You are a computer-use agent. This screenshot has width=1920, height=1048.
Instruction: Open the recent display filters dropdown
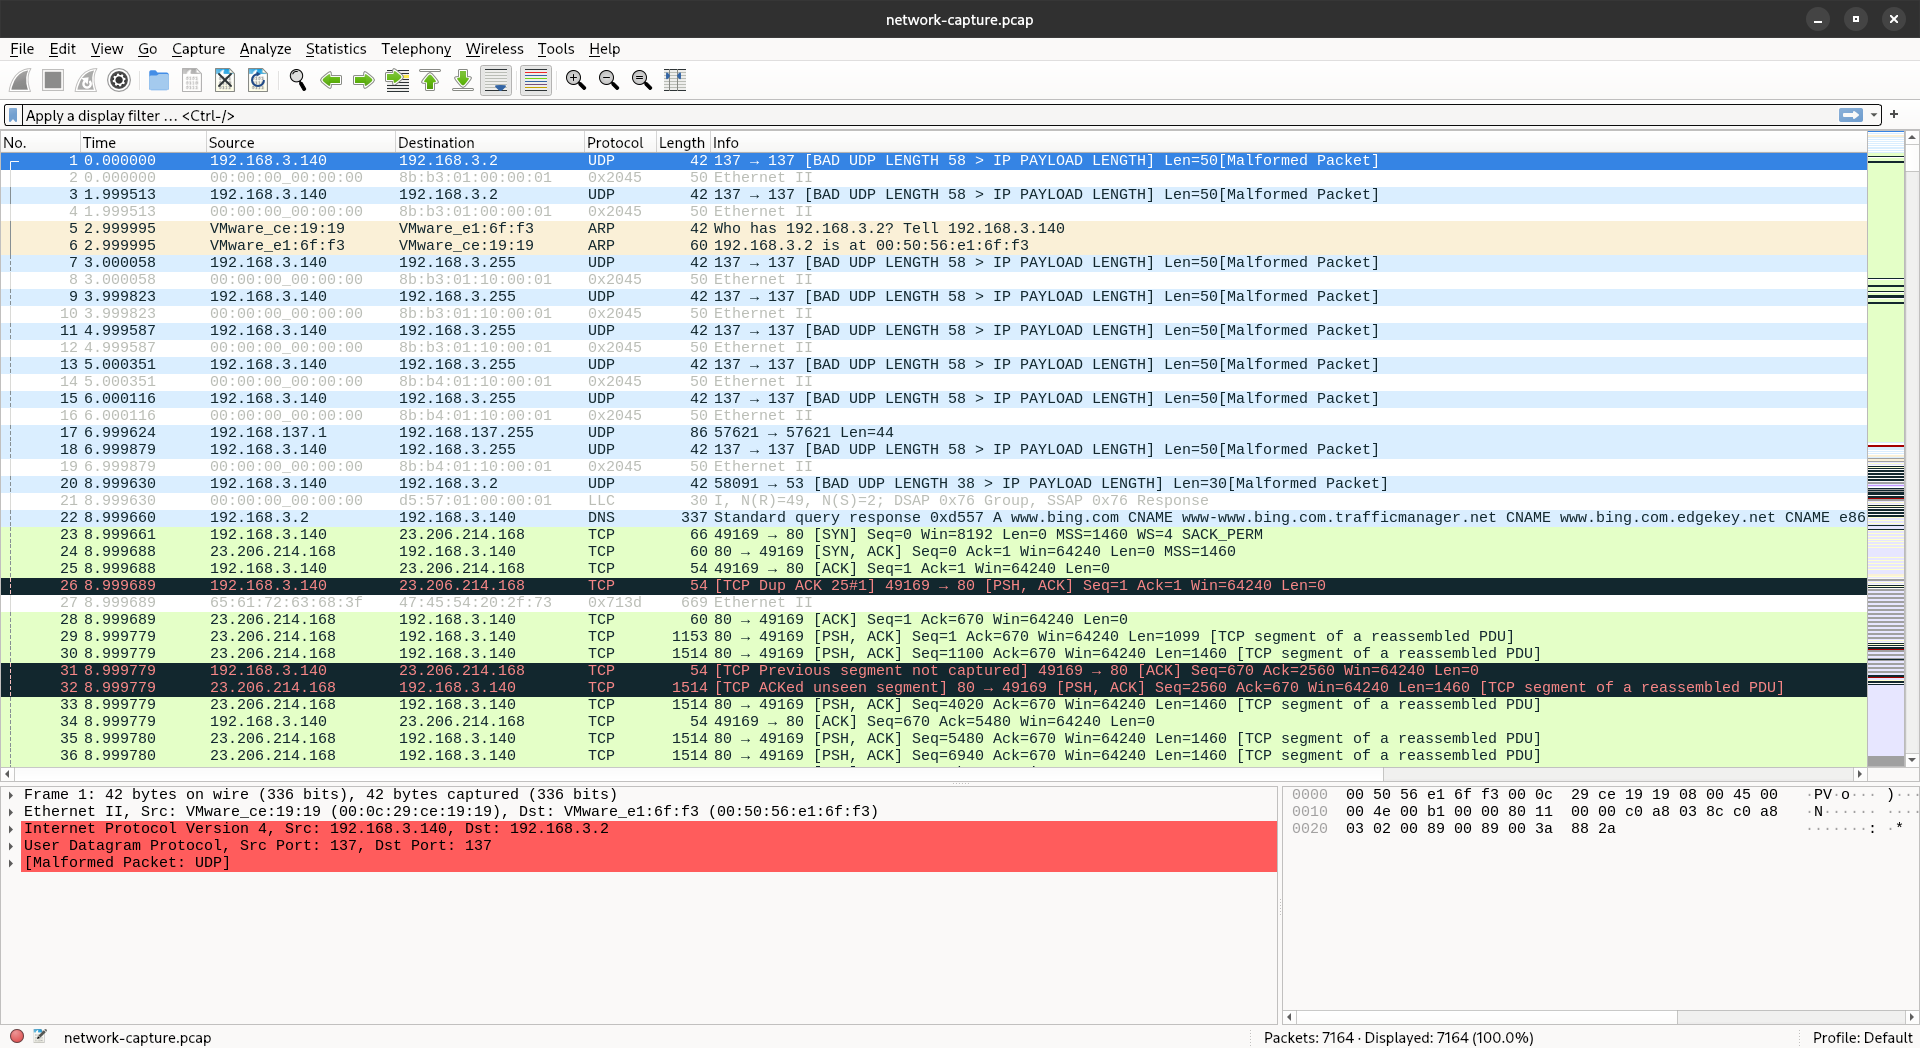(x=1873, y=115)
